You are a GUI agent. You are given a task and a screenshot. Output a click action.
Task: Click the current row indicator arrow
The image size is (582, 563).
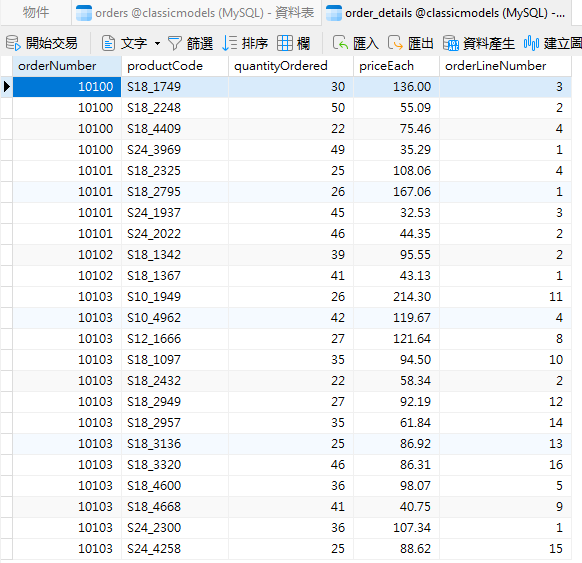(7, 87)
